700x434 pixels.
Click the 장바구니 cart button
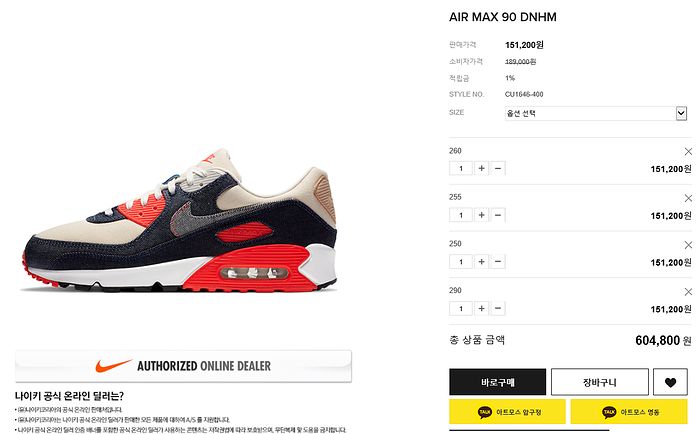600,382
